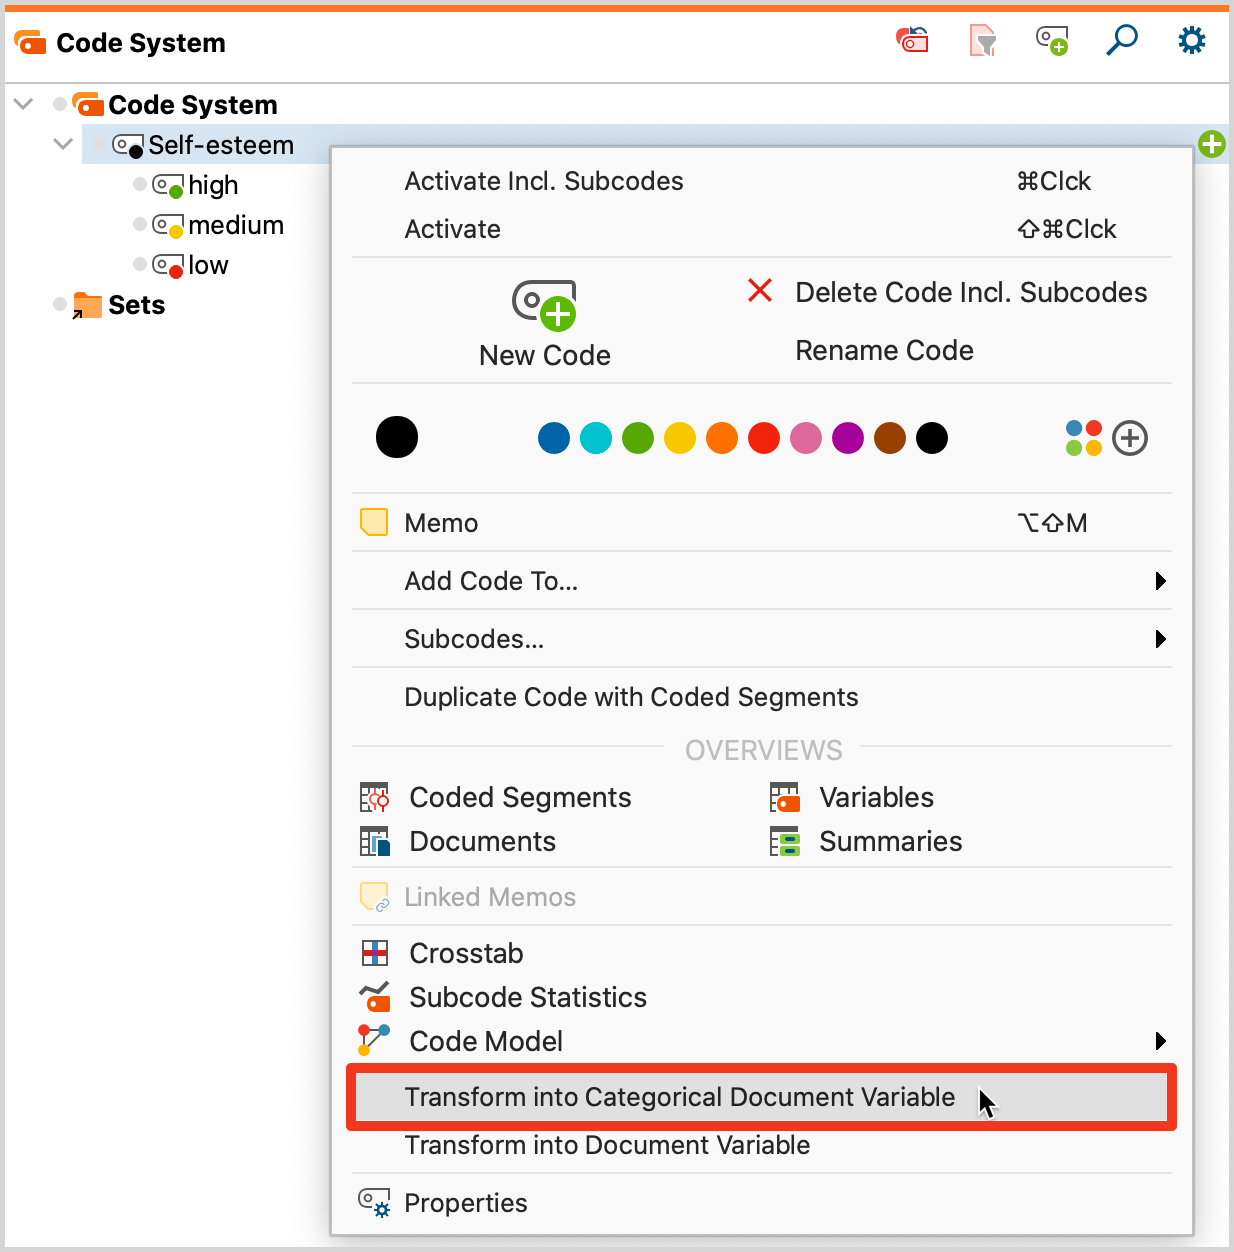The width and height of the screenshot is (1234, 1252).
Task: Click the yellow Memo icon in the context menu
Action: (x=373, y=521)
